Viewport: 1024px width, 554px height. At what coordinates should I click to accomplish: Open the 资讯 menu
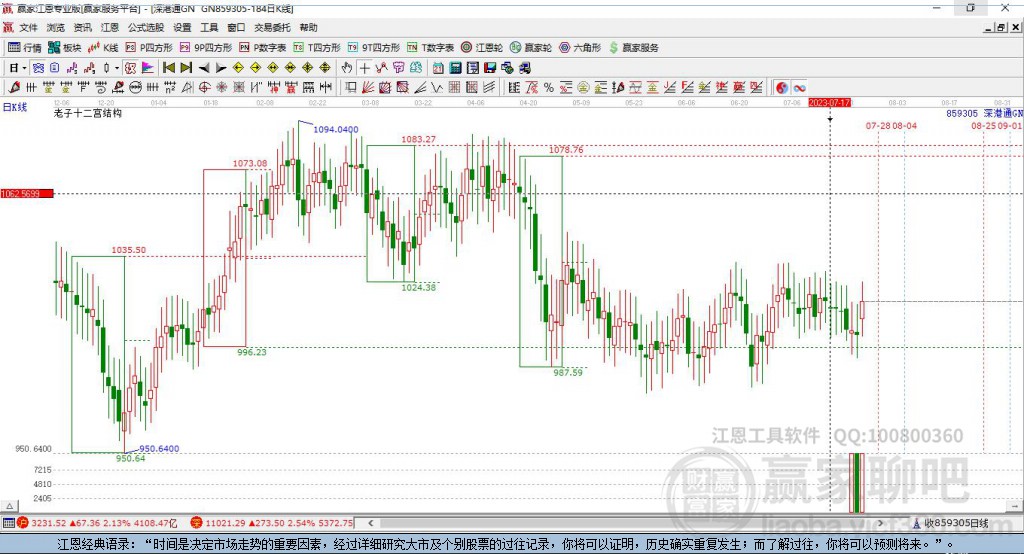coord(82,27)
